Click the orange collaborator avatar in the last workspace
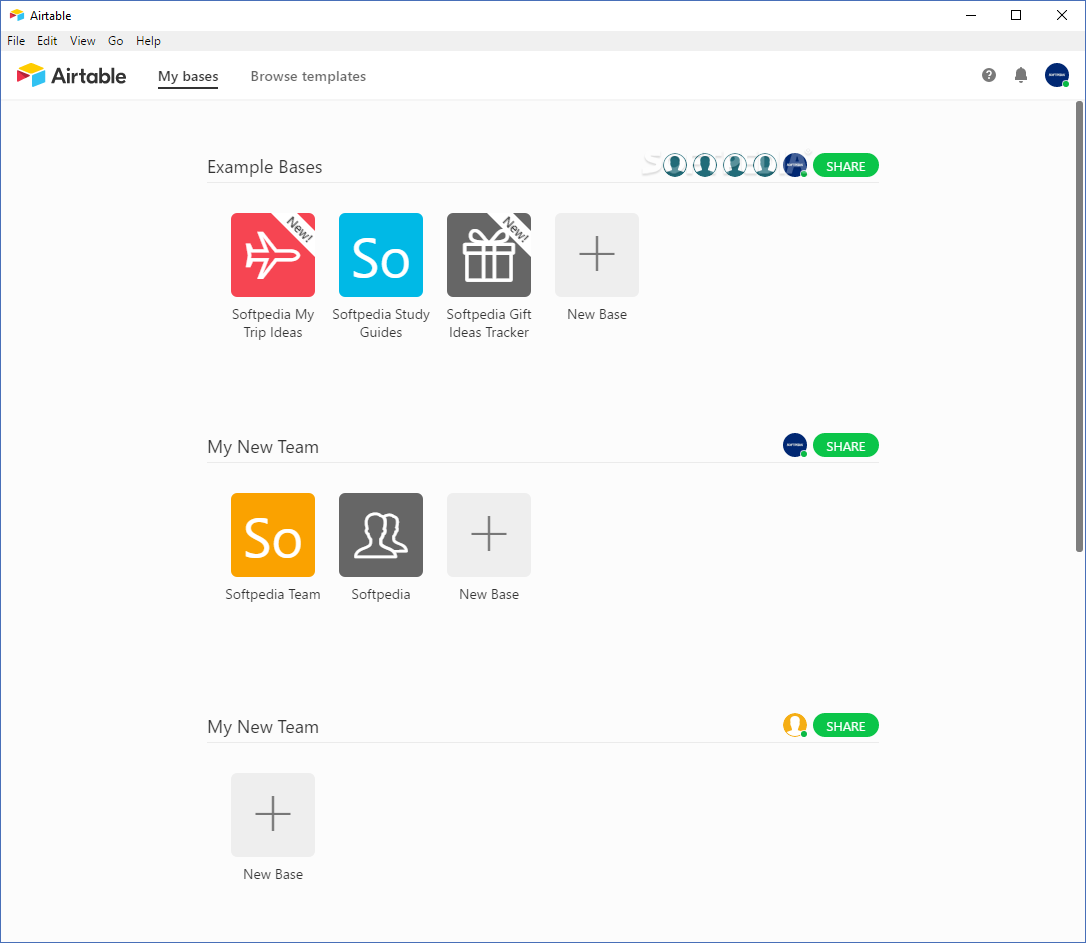The width and height of the screenshot is (1086, 943). [x=795, y=725]
